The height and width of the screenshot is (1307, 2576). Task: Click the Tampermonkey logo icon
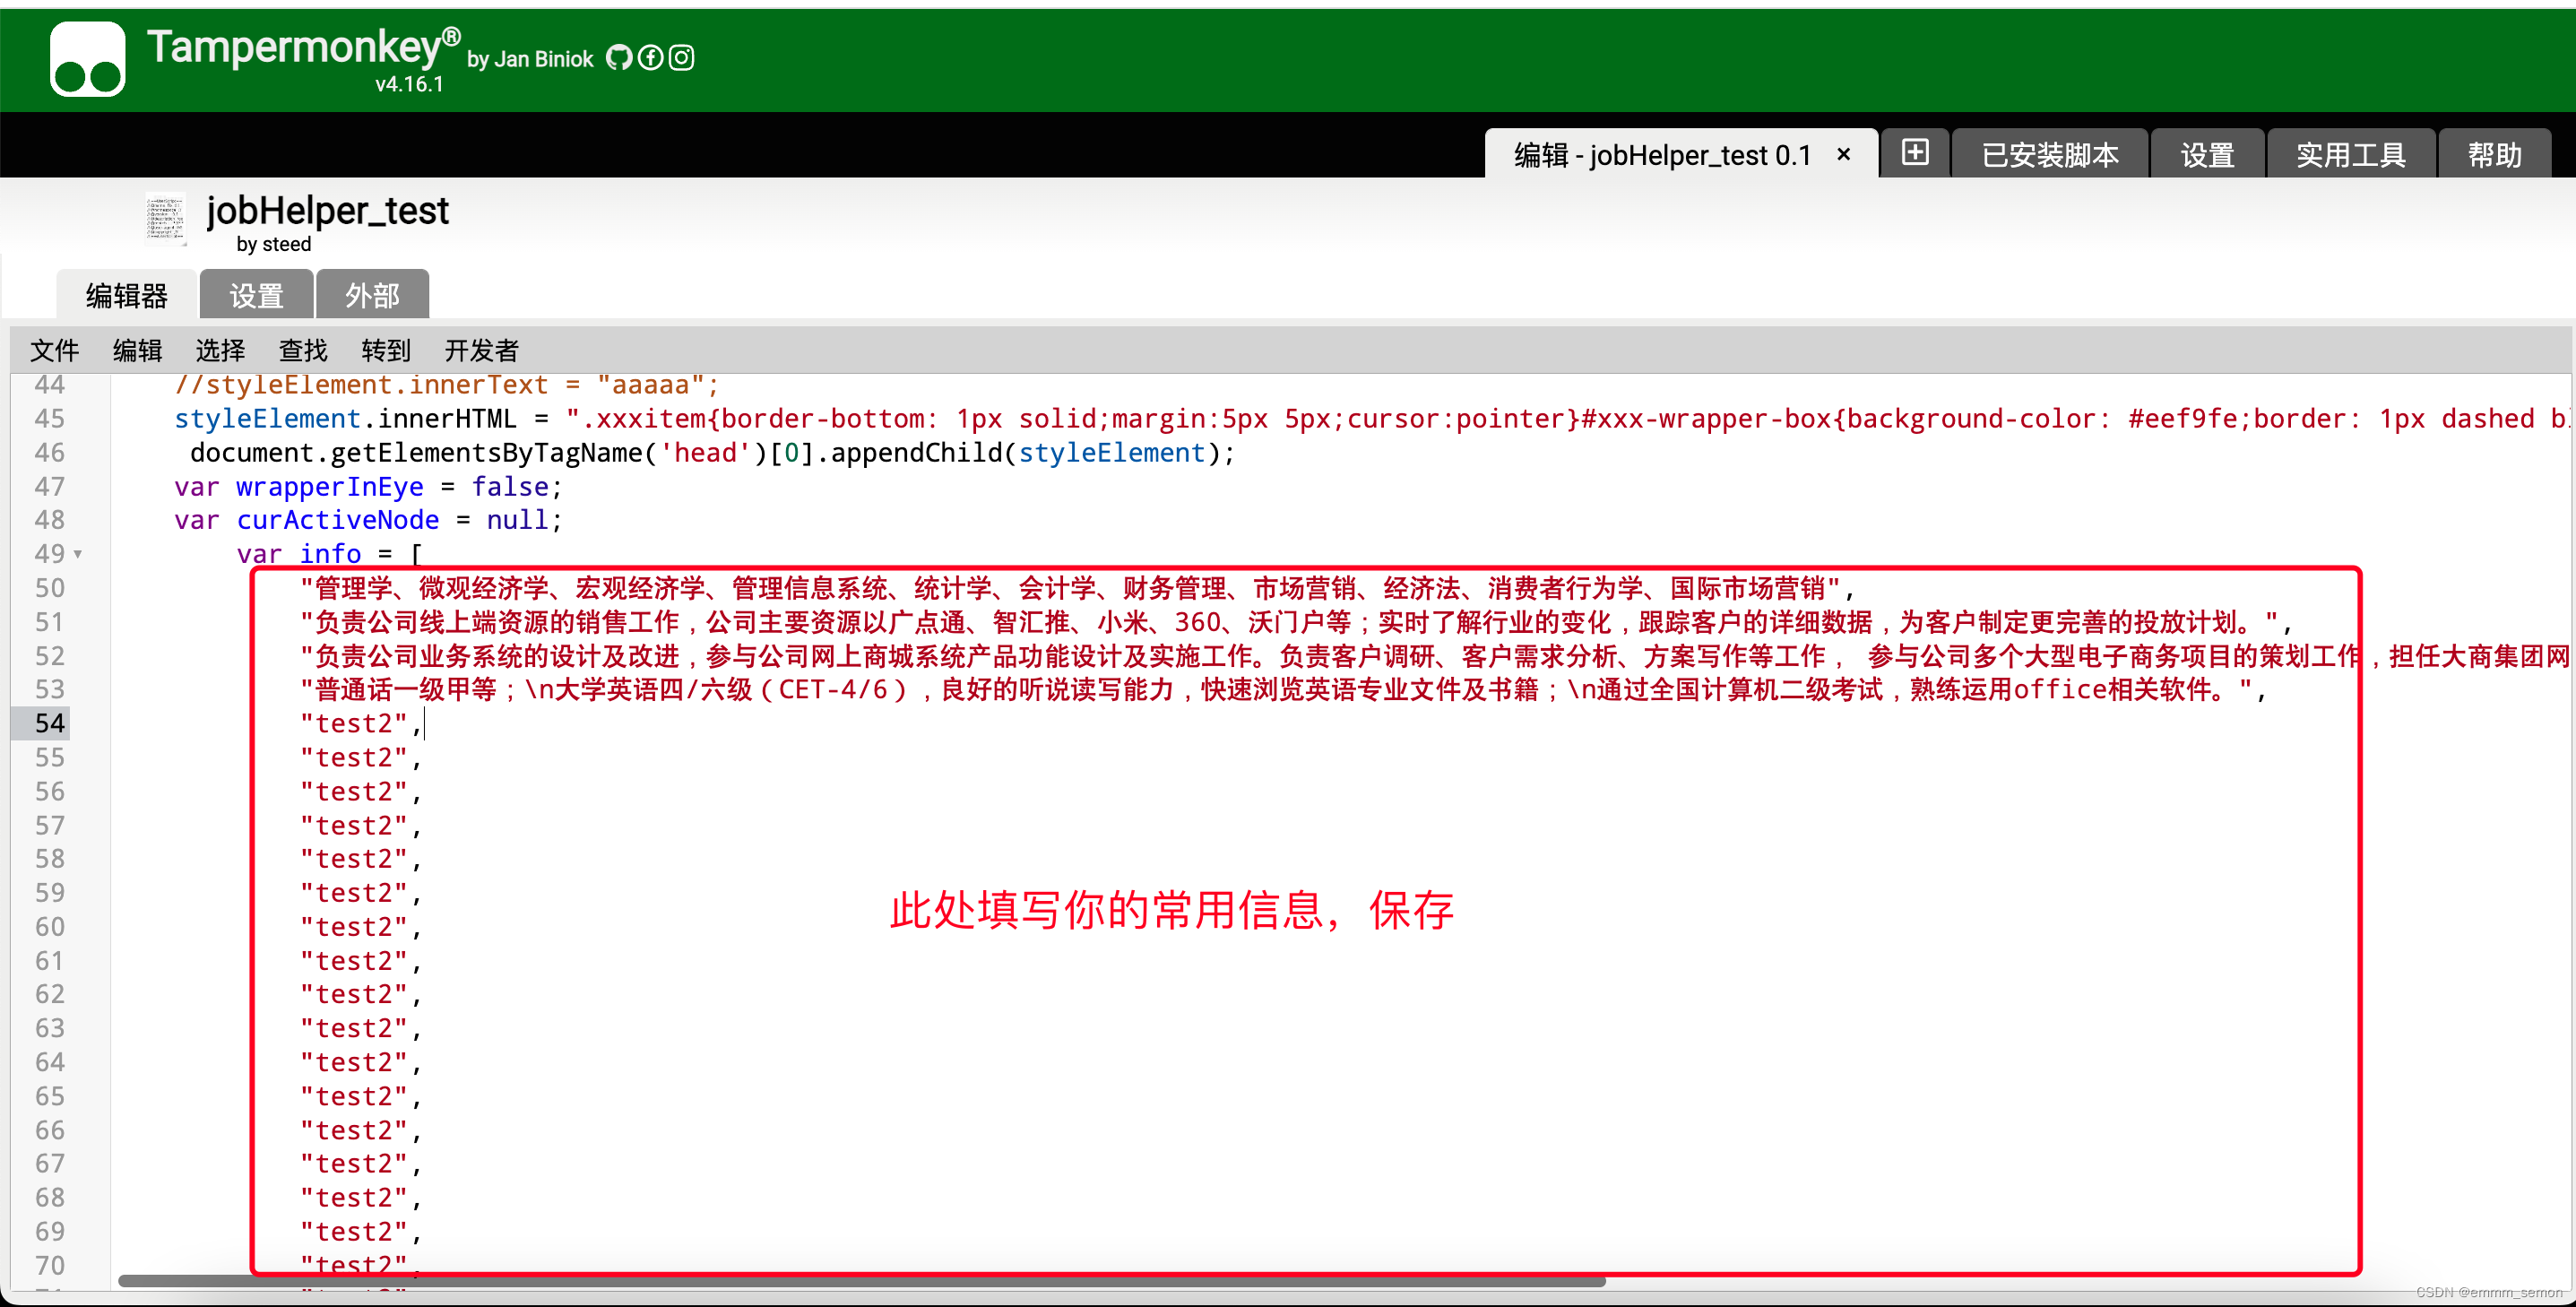[x=88, y=59]
